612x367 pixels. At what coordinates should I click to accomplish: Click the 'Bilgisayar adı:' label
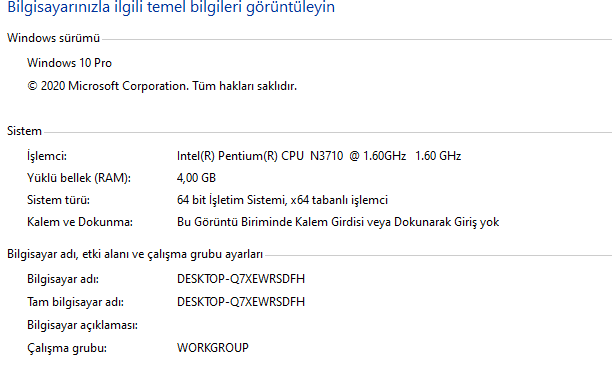coord(63,279)
